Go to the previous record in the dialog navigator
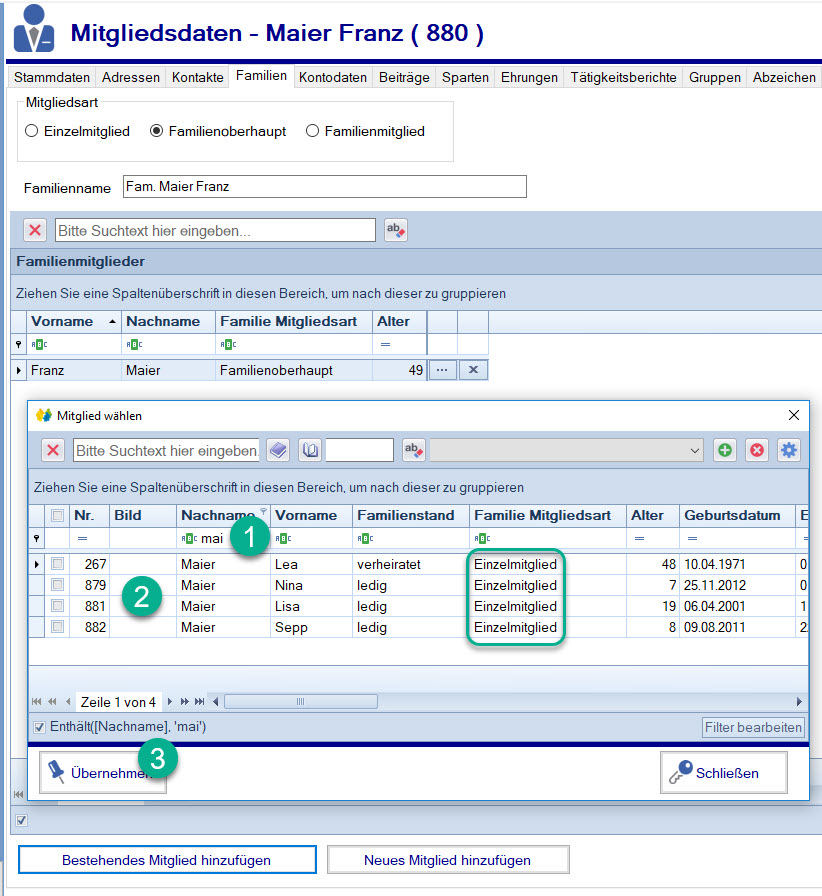The image size is (822, 896). coord(68,702)
